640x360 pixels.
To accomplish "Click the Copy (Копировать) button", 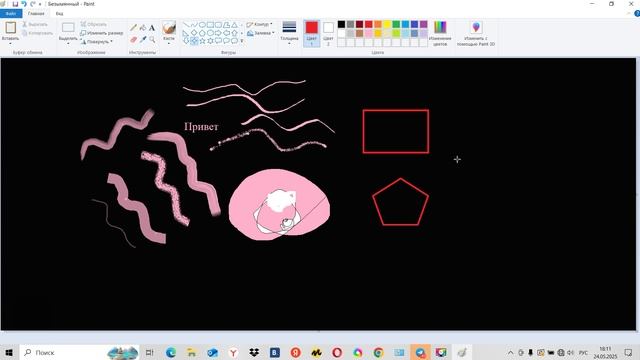I will coord(38,33).
